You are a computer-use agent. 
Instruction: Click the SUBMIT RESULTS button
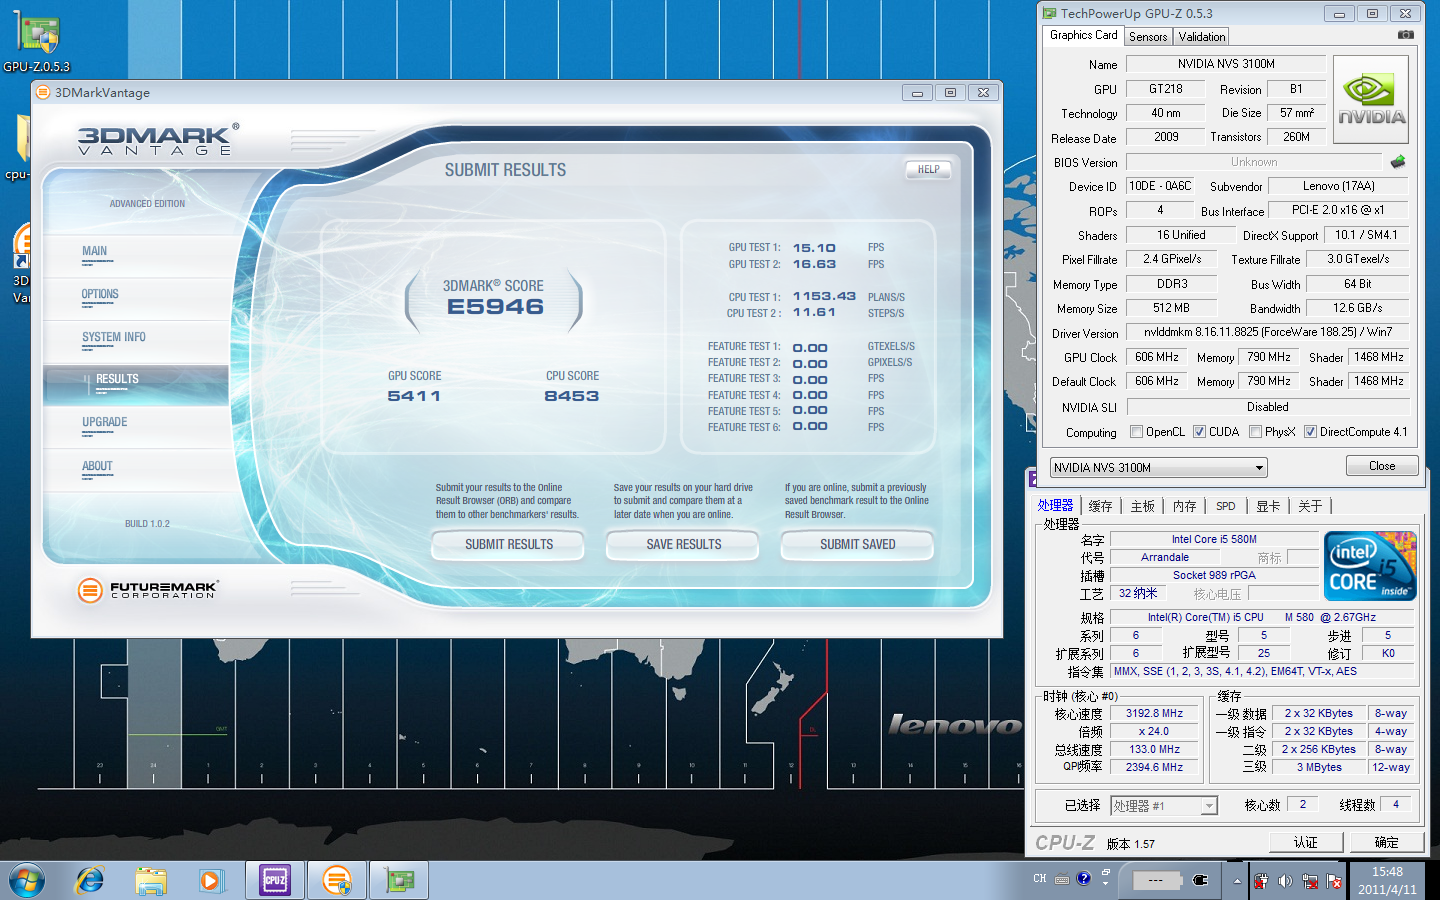(x=508, y=545)
